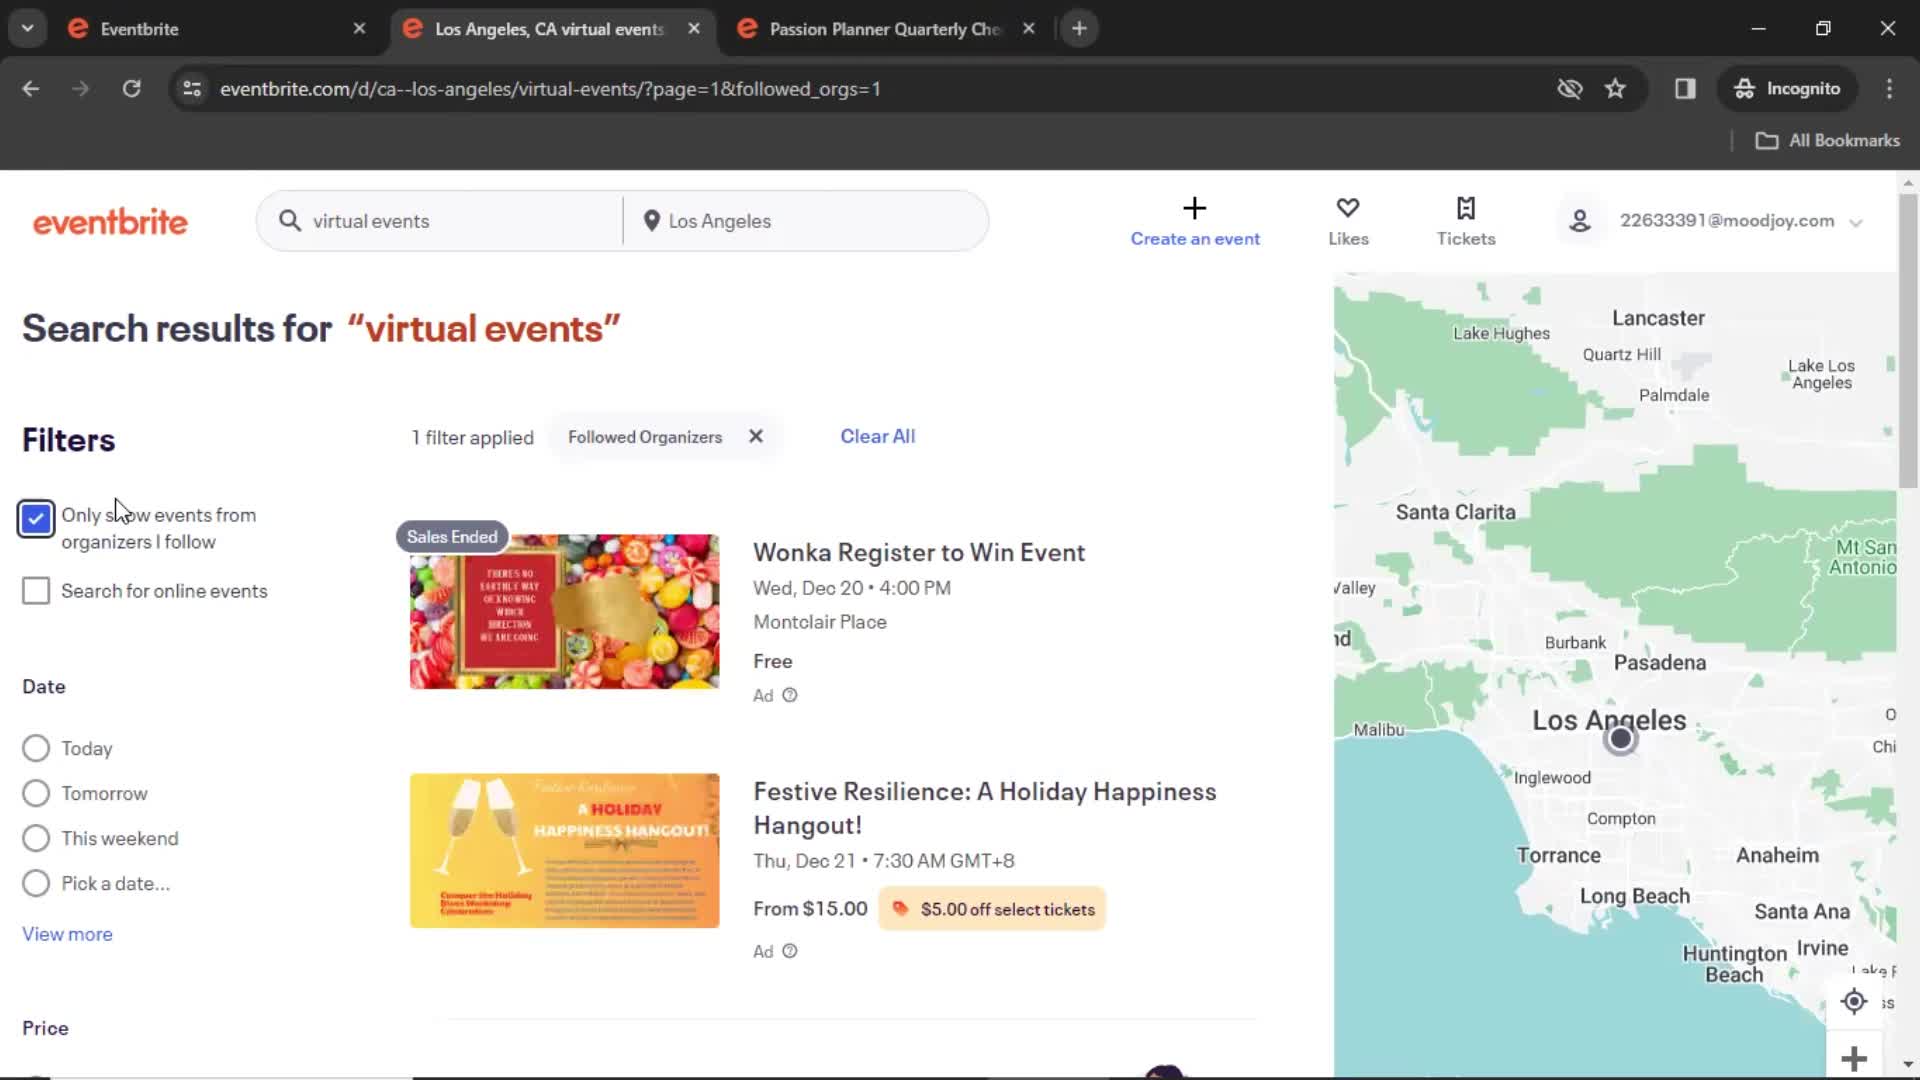The width and height of the screenshot is (1920, 1080).
Task: Click the Holiday Happiness Hangout thumbnail
Action: (x=564, y=850)
